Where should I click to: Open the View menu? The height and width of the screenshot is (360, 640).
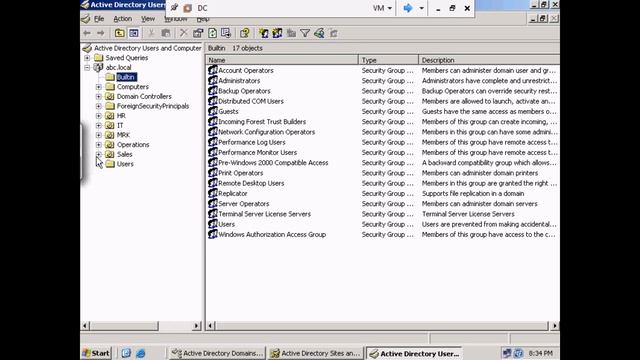pyautogui.click(x=148, y=19)
